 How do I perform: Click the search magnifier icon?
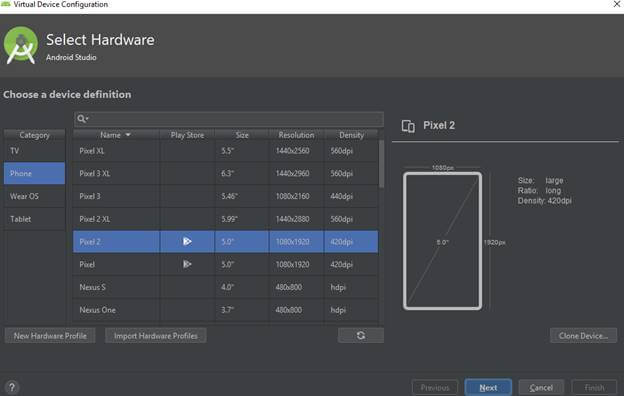click(x=81, y=119)
